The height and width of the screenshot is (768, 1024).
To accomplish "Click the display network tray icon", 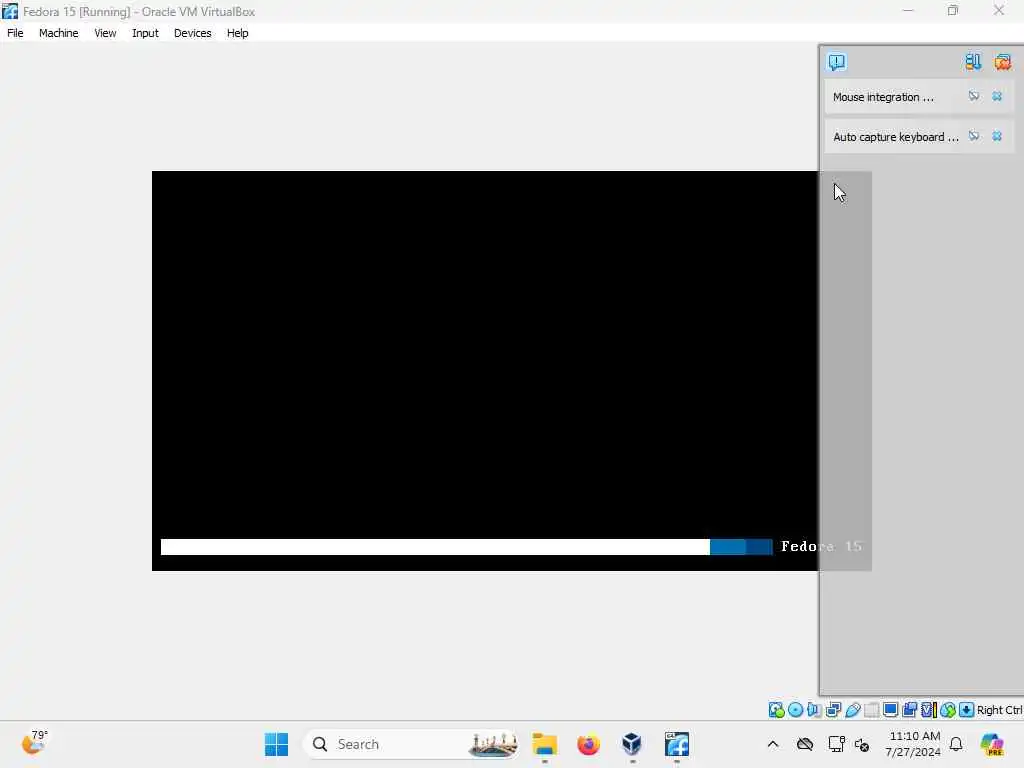I will [x=836, y=744].
